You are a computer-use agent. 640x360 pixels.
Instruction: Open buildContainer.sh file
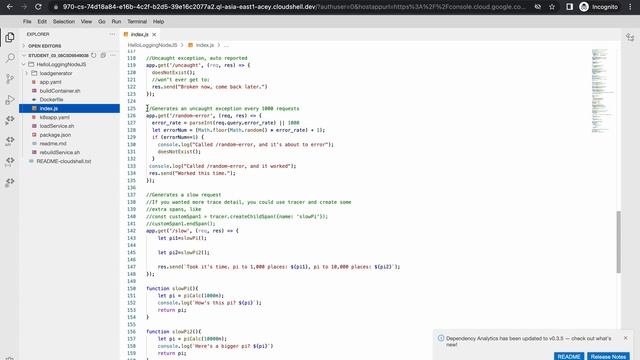coord(60,91)
